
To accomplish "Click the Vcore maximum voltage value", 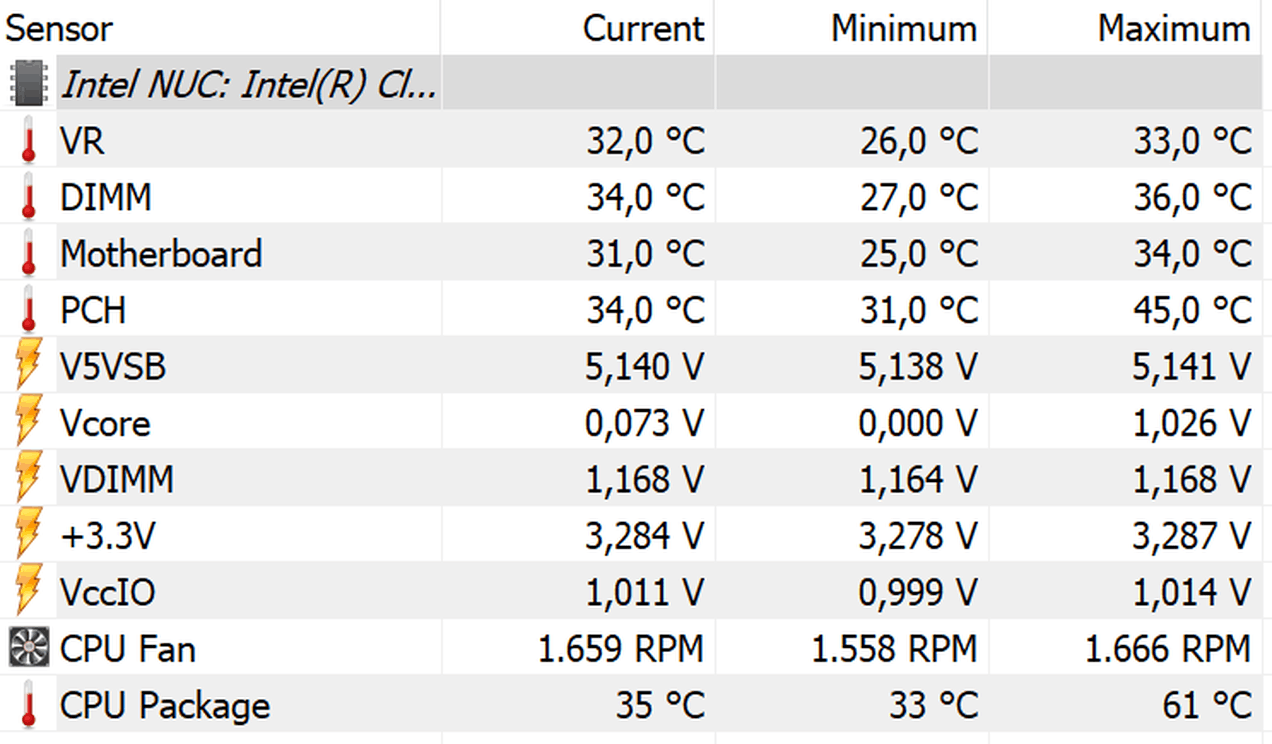I will pos(1192,423).
